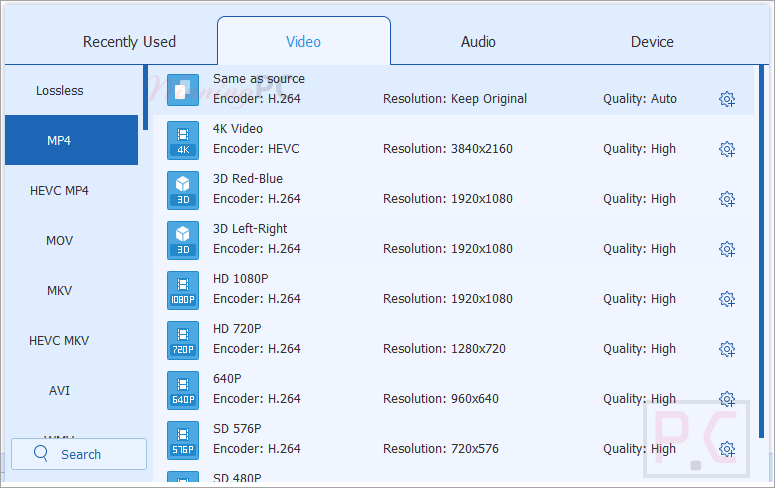Image resolution: width=775 pixels, height=488 pixels.
Task: Choose the HD 1080P preset title
Action: tap(241, 278)
